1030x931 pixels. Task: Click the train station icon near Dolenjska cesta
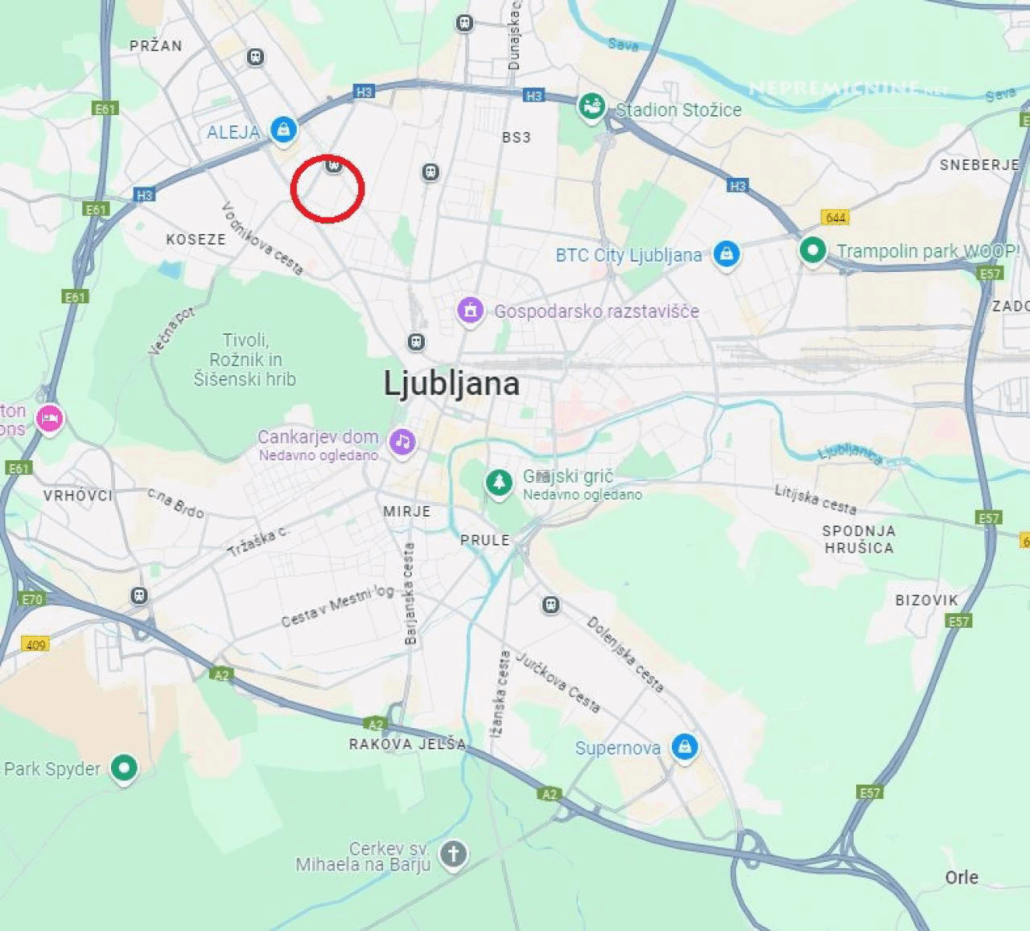coord(551,604)
